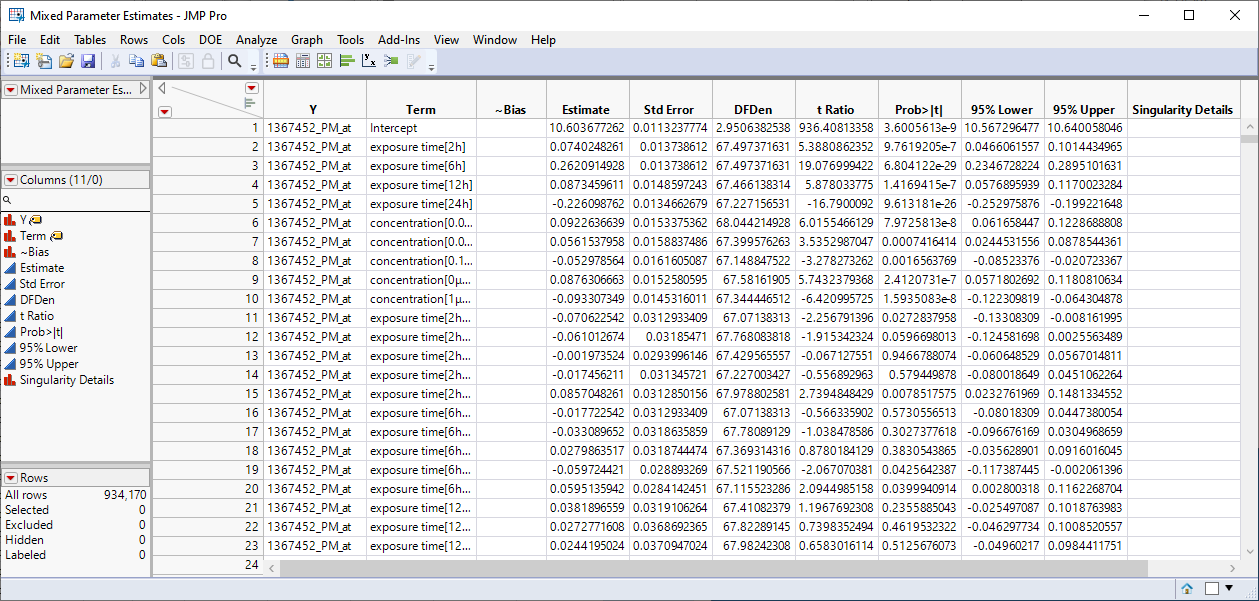The image size is (1259, 601).
Task: Open the table name red triangle menu
Action: pyautogui.click(x=11, y=90)
